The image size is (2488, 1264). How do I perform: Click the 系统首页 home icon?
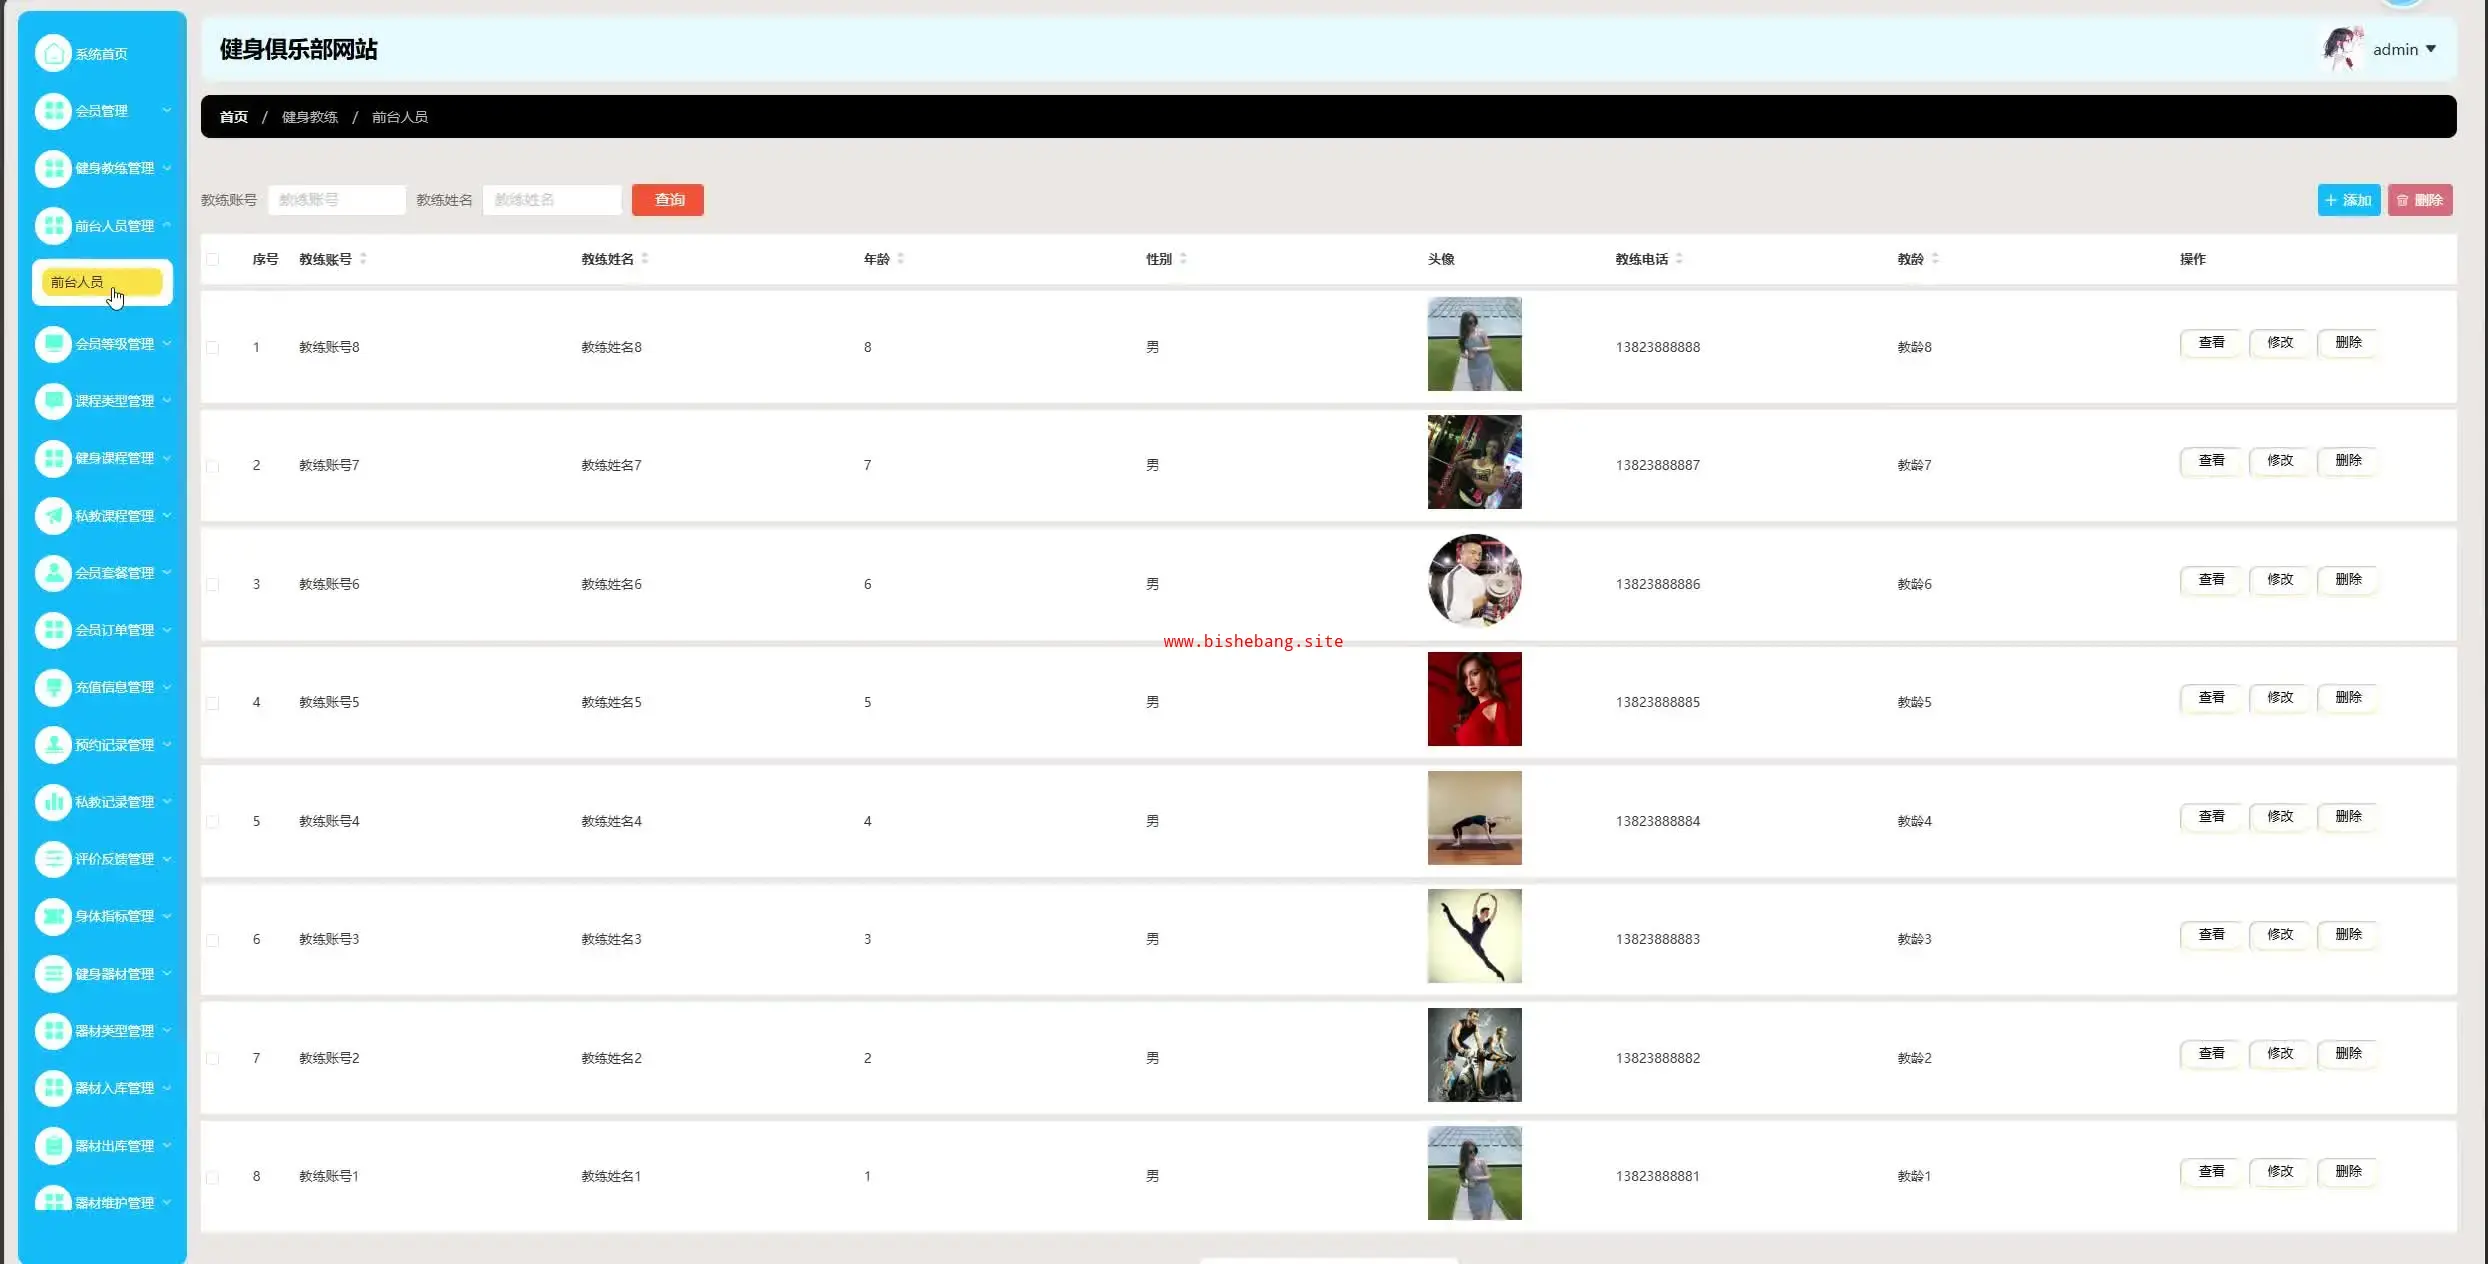pyautogui.click(x=53, y=53)
